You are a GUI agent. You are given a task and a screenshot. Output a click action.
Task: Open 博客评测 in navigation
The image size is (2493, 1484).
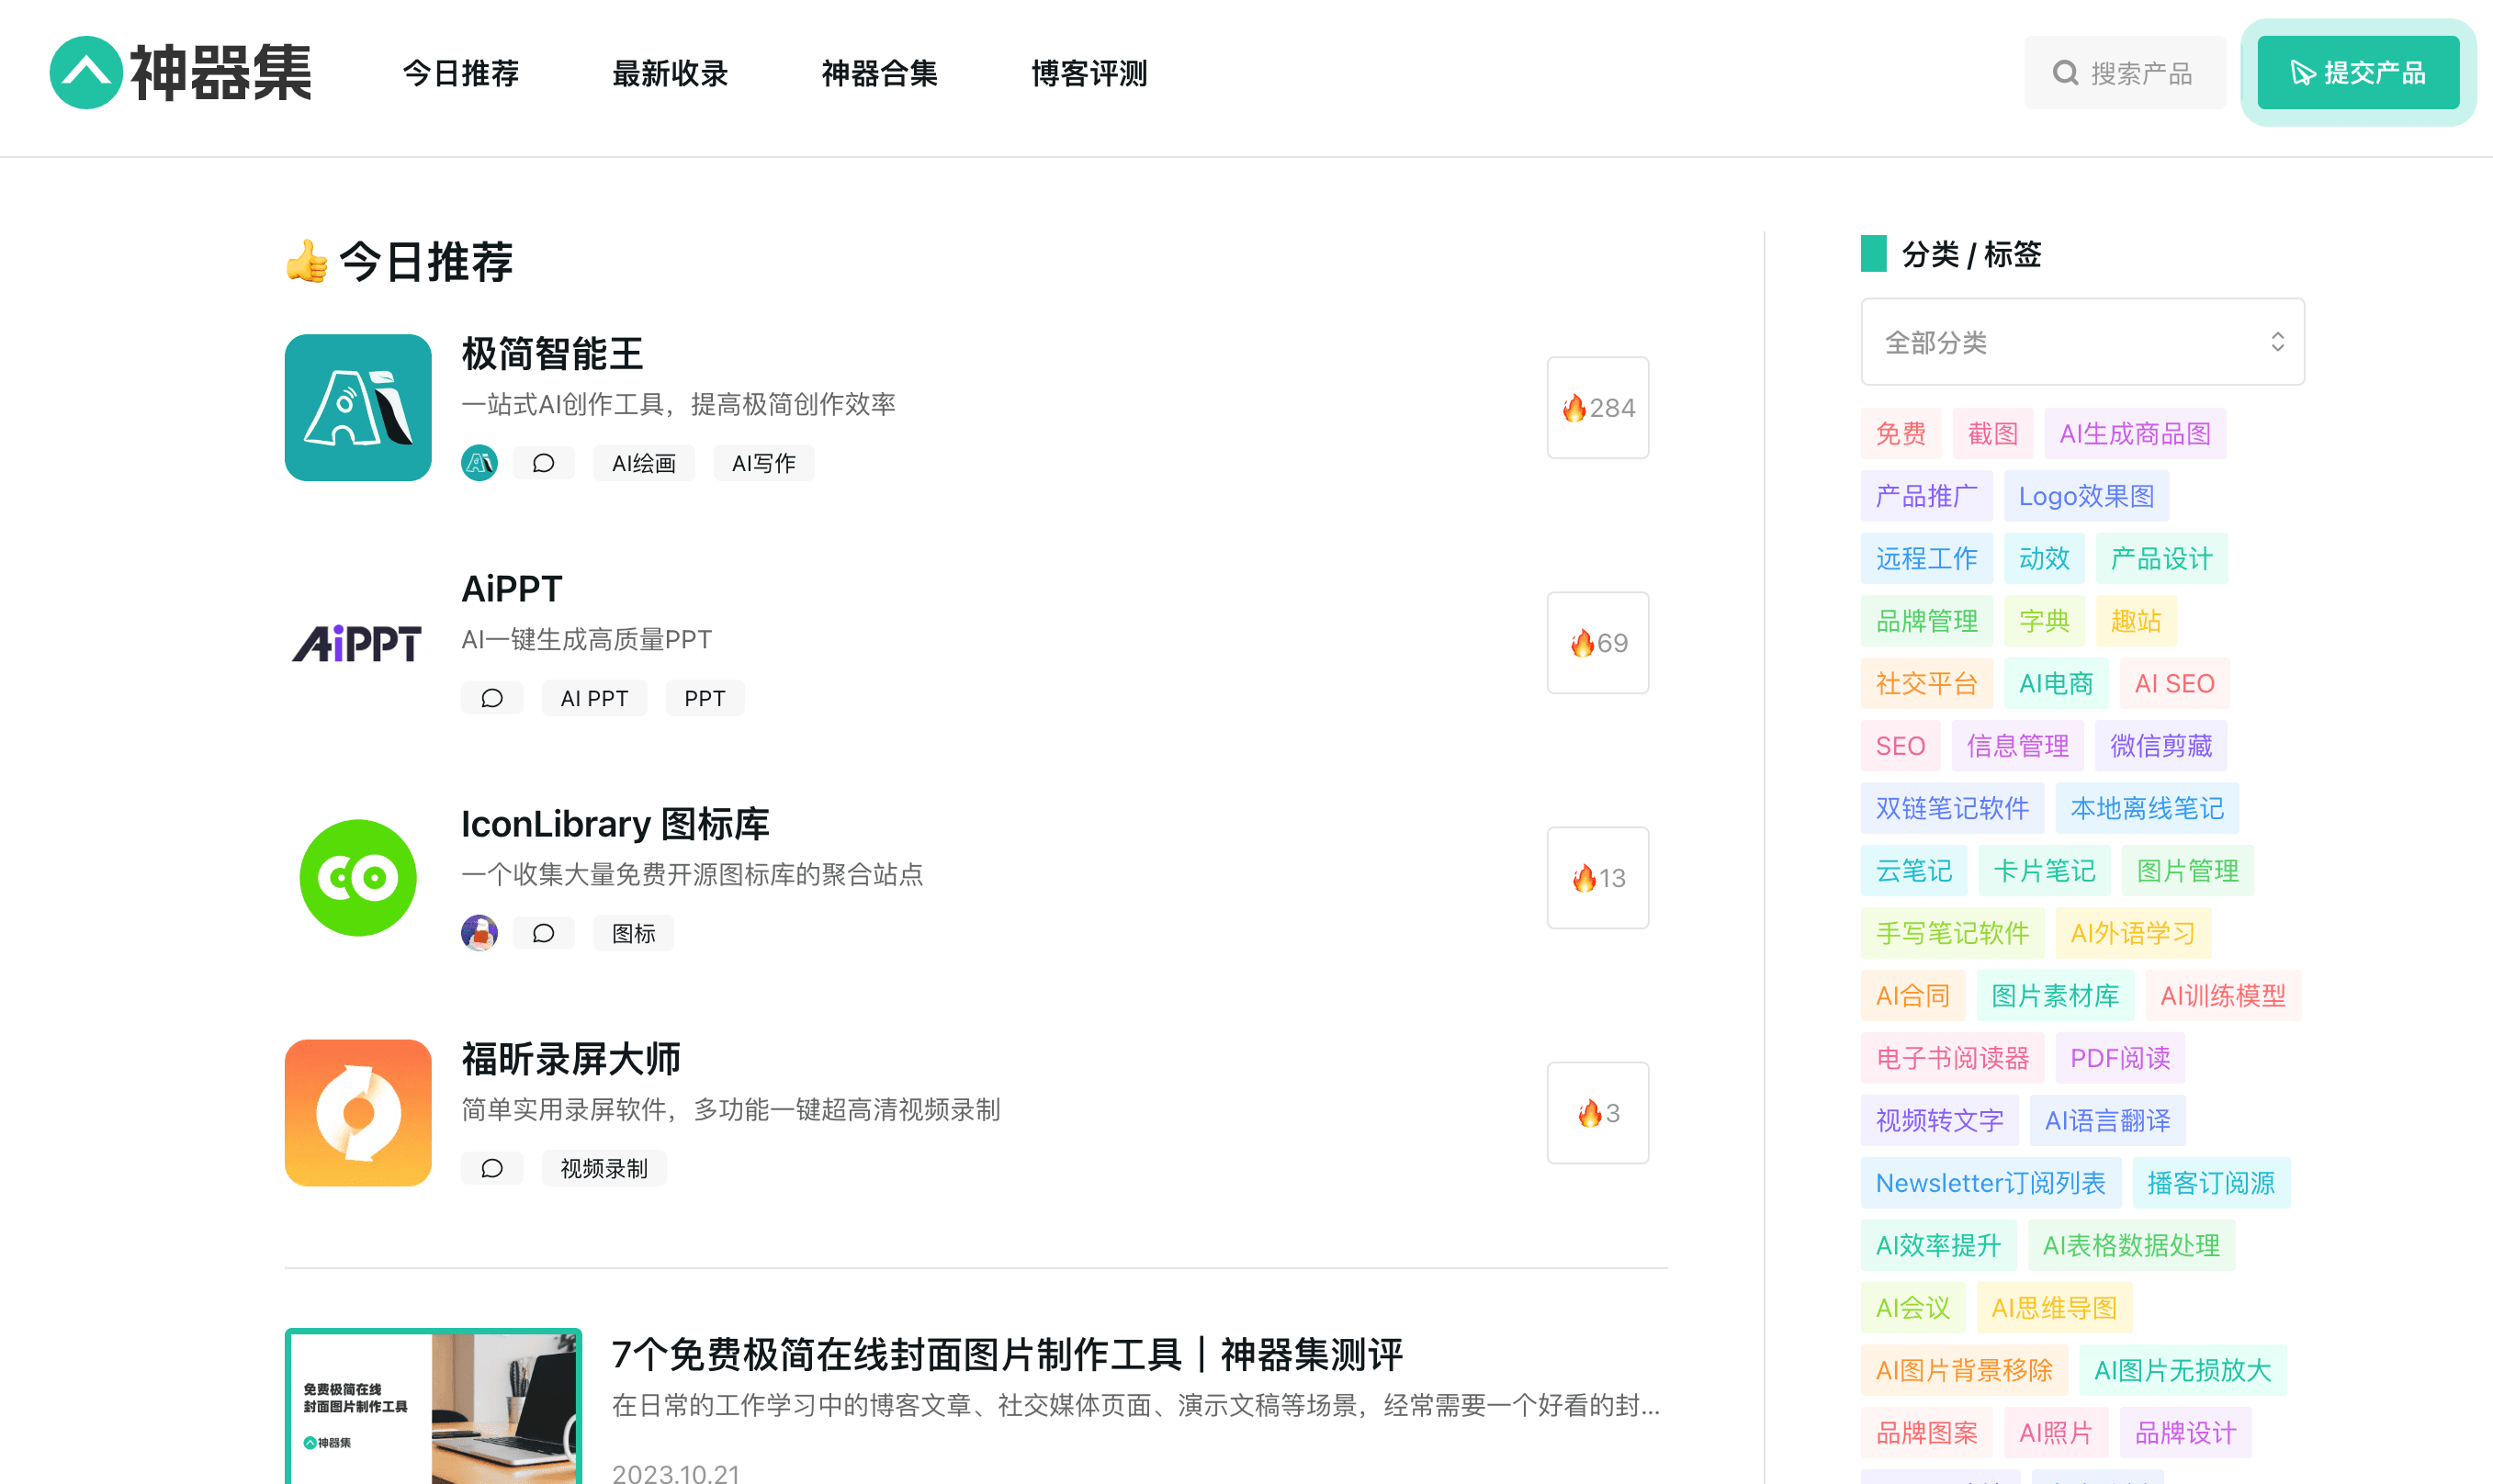[x=1089, y=73]
